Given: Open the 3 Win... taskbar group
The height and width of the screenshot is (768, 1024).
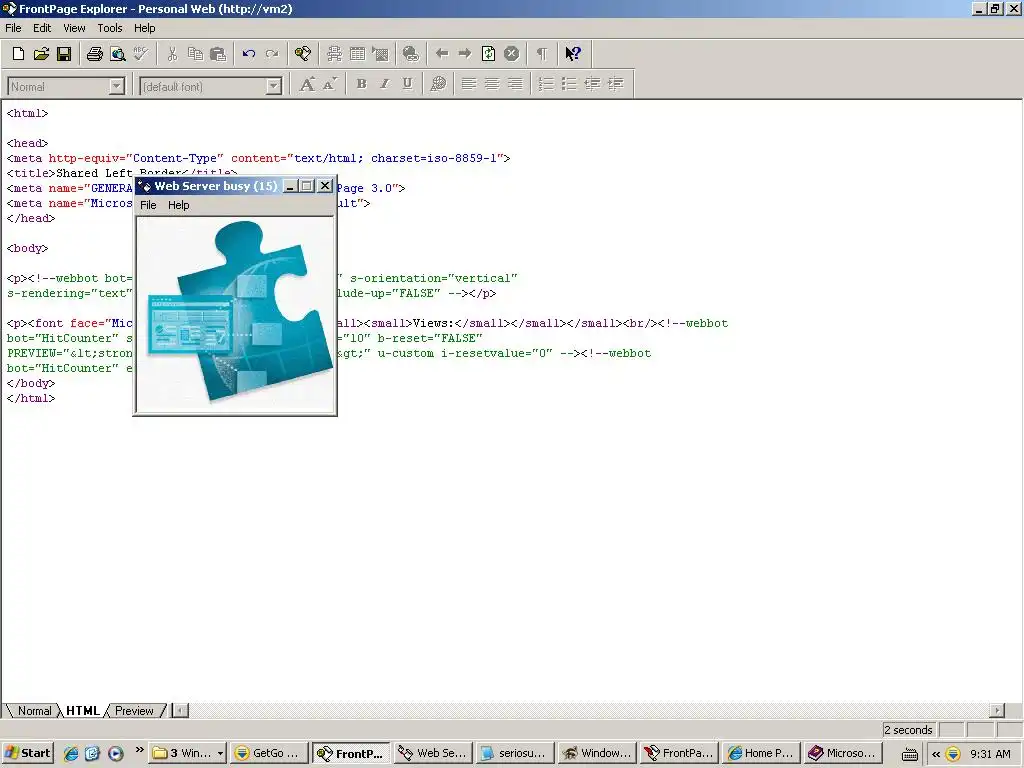Looking at the screenshot, I should 187,753.
